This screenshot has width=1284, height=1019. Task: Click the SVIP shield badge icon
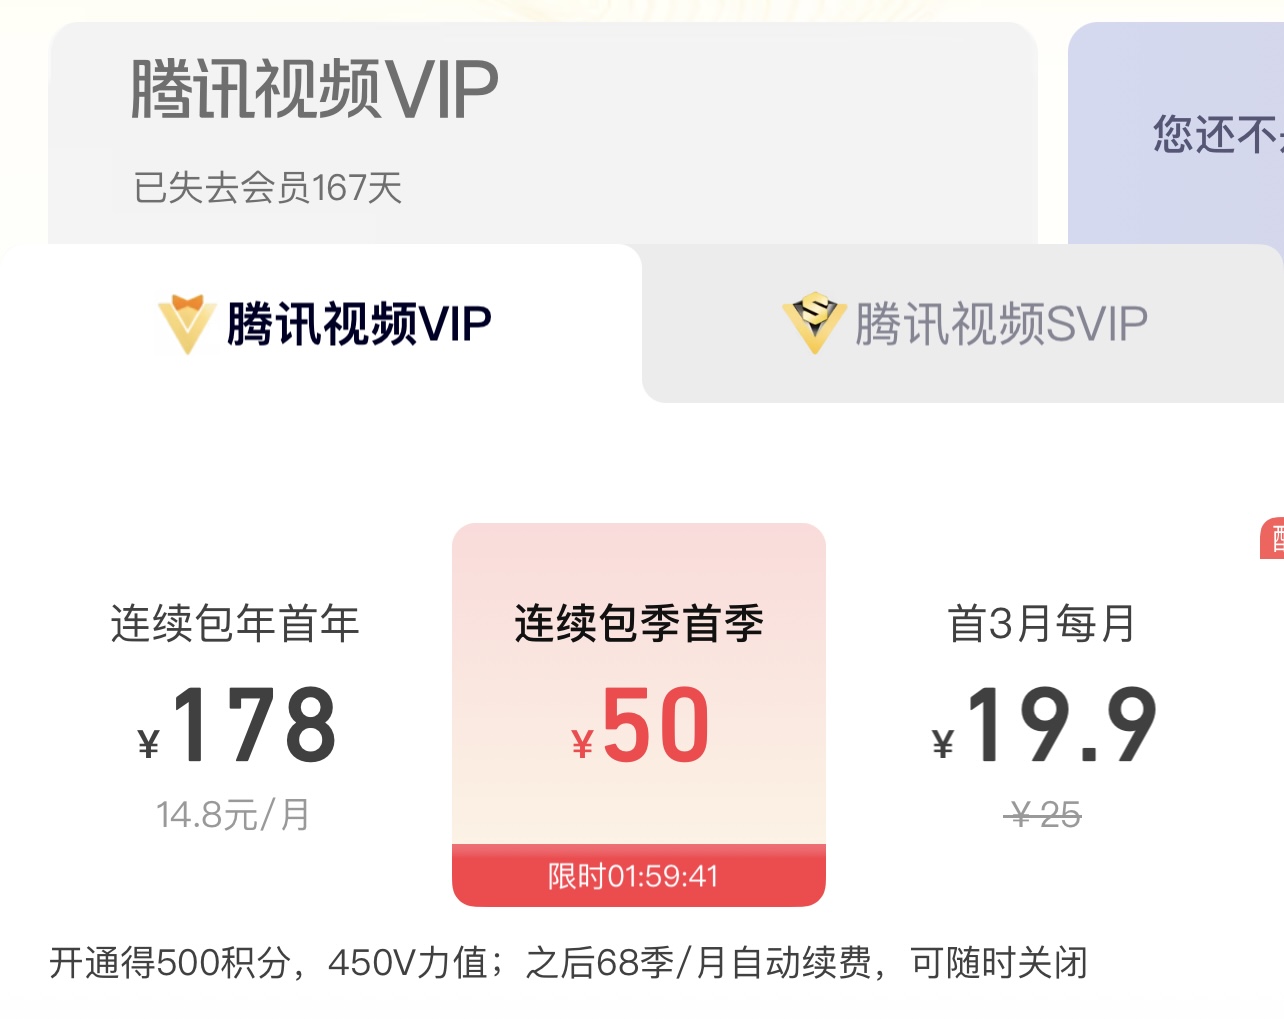click(814, 323)
